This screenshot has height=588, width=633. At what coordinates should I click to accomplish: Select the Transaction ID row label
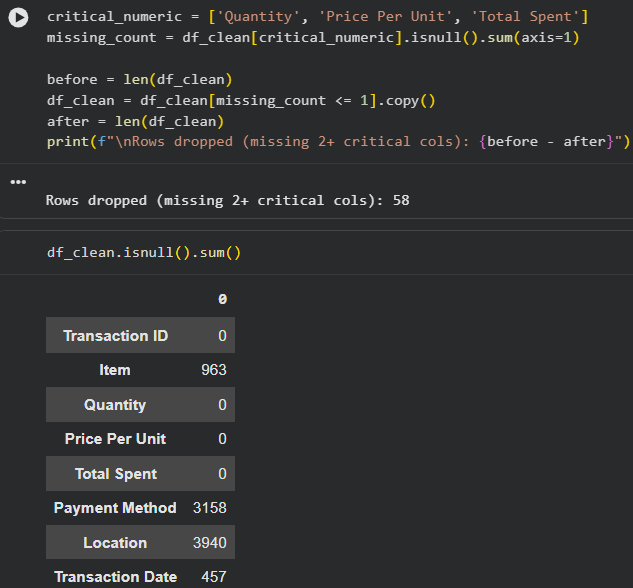tap(115, 336)
